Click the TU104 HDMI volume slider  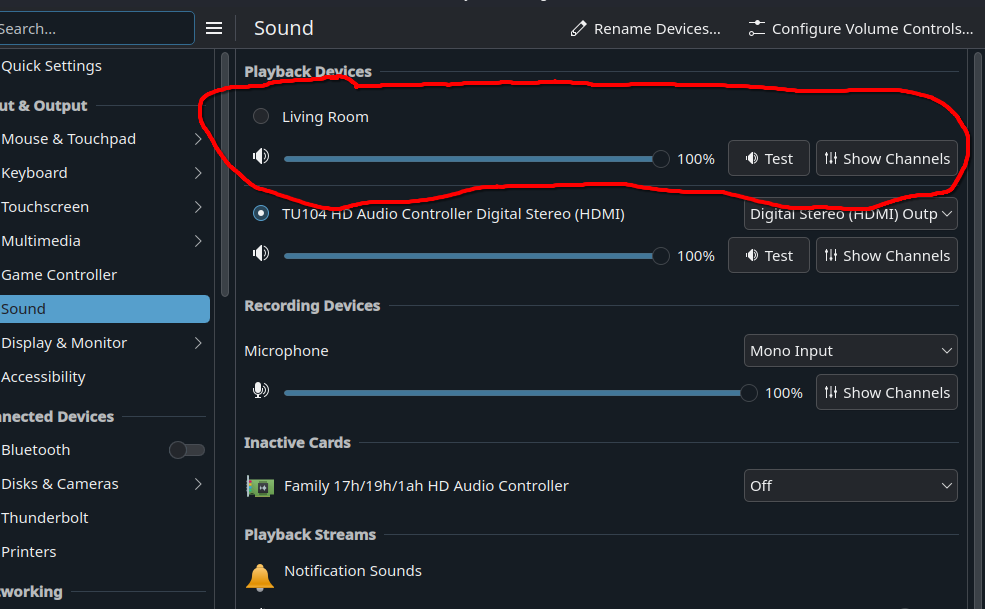[476, 256]
